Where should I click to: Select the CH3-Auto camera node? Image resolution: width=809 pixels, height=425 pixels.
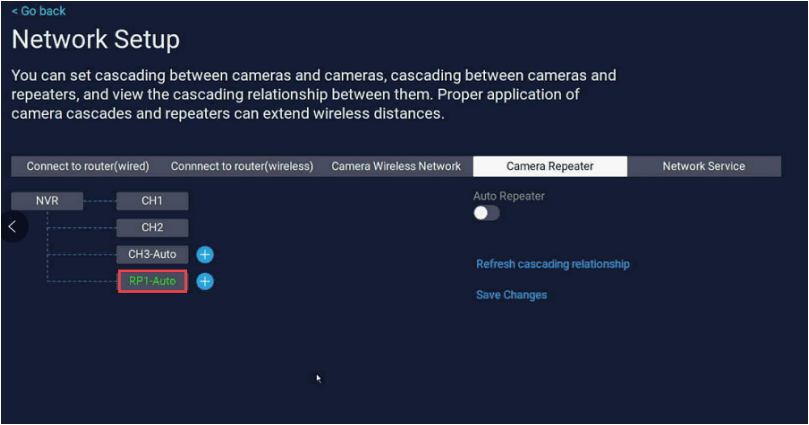click(152, 254)
